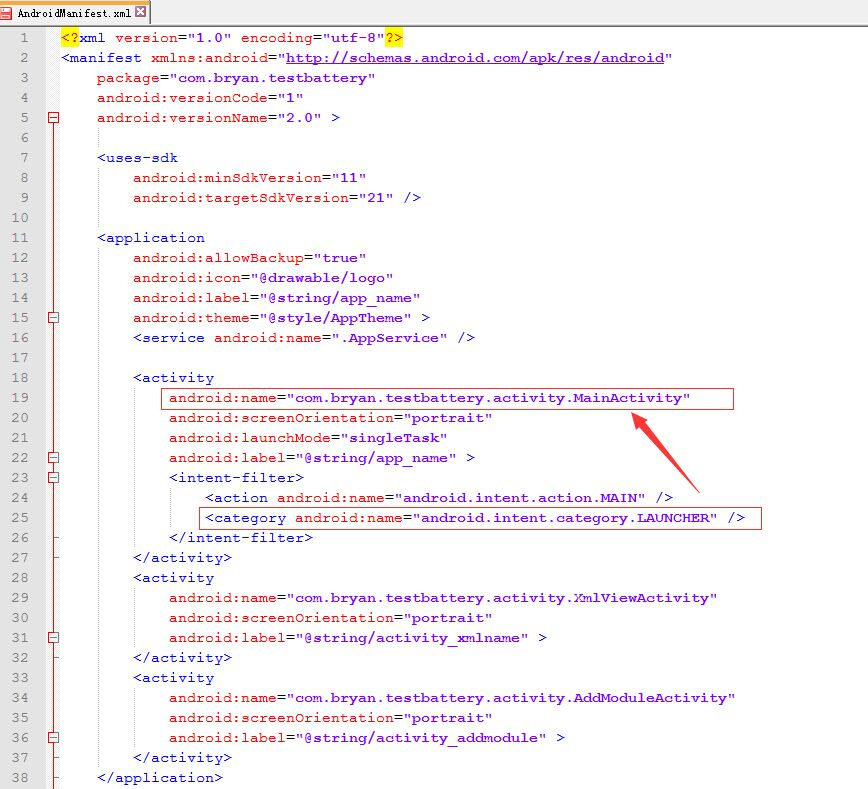Click on android:versionCode="1" attribute
868x789 pixels.
pos(200,98)
